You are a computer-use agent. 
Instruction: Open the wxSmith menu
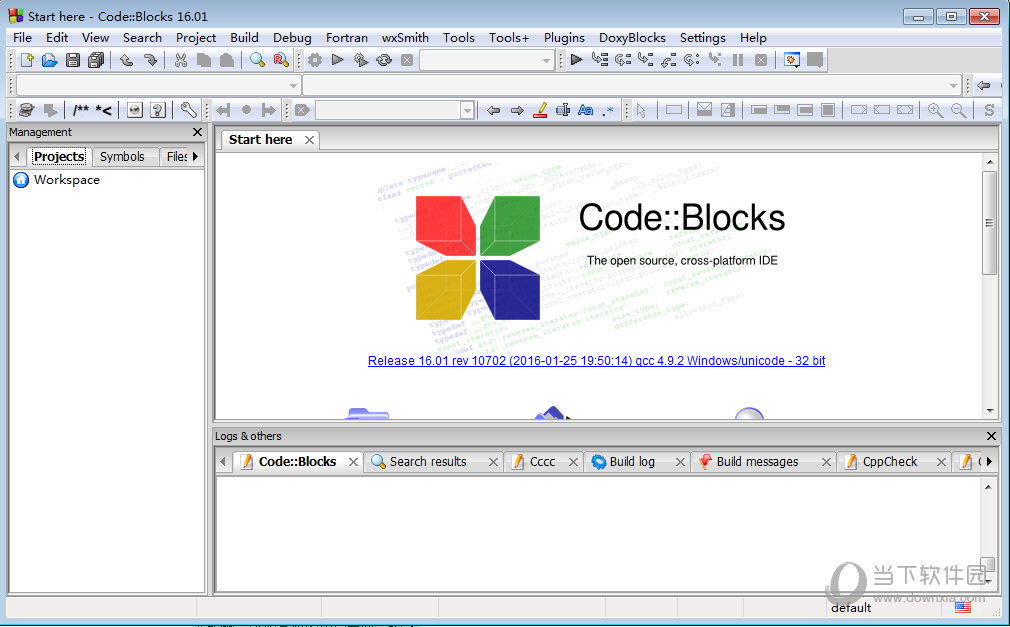tap(405, 37)
